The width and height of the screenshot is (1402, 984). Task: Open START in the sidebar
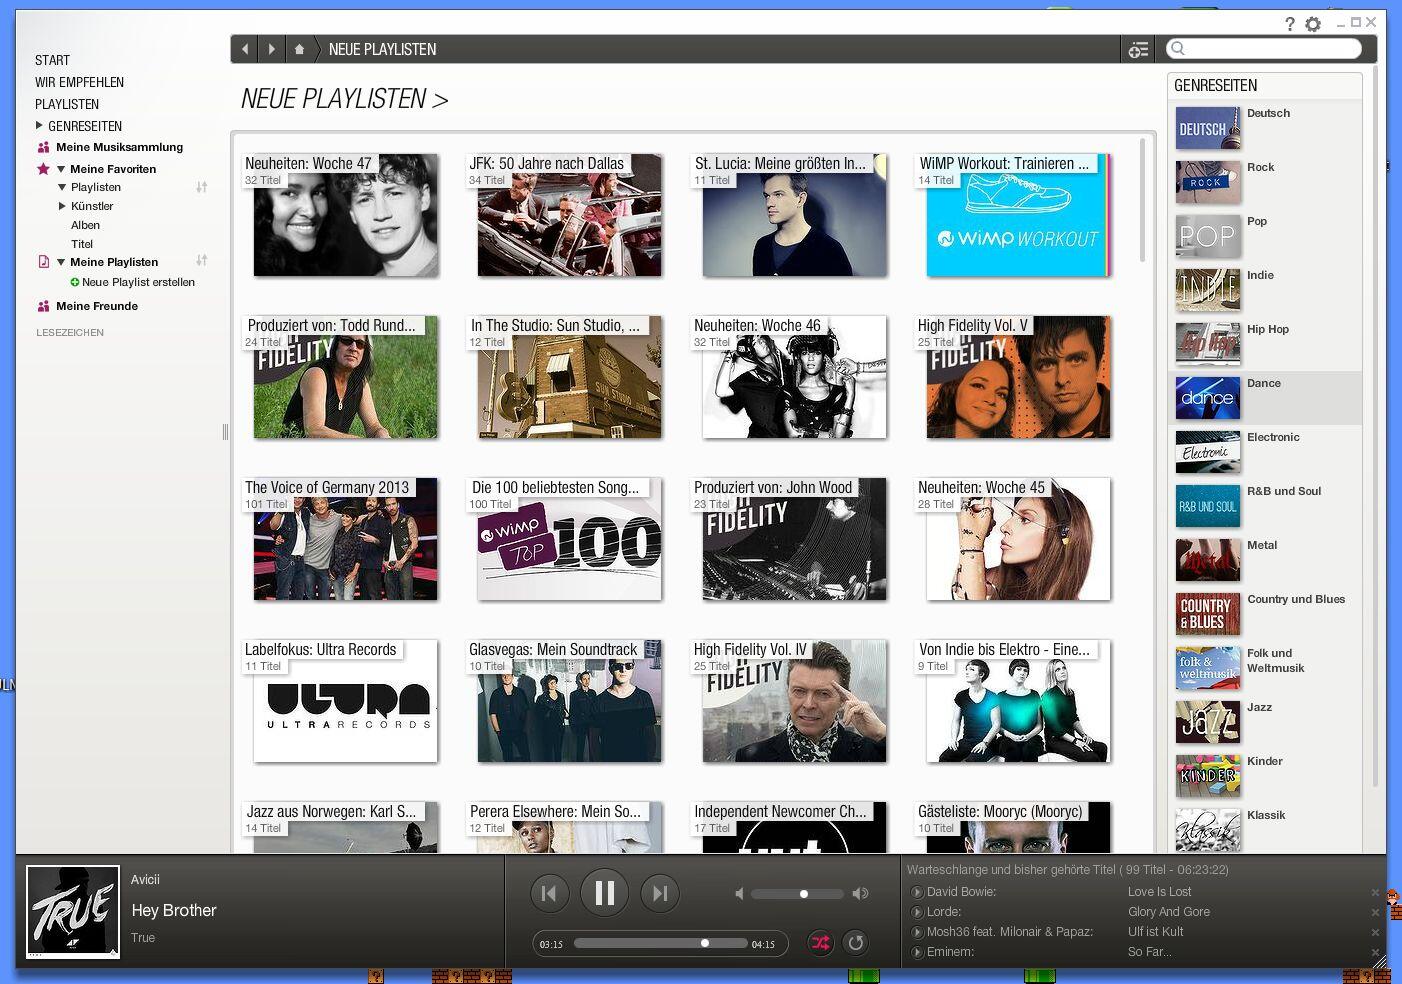52,60
